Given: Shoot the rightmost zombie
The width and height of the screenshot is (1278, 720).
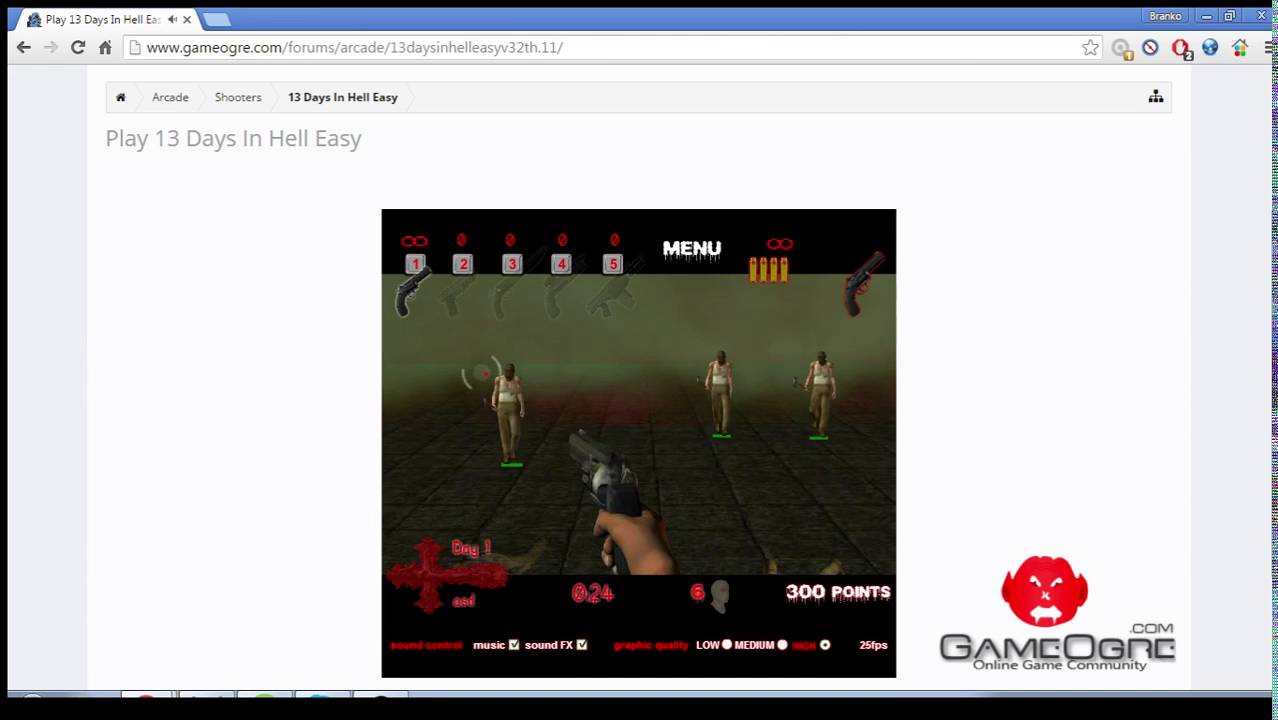Looking at the screenshot, I should coord(820,393).
